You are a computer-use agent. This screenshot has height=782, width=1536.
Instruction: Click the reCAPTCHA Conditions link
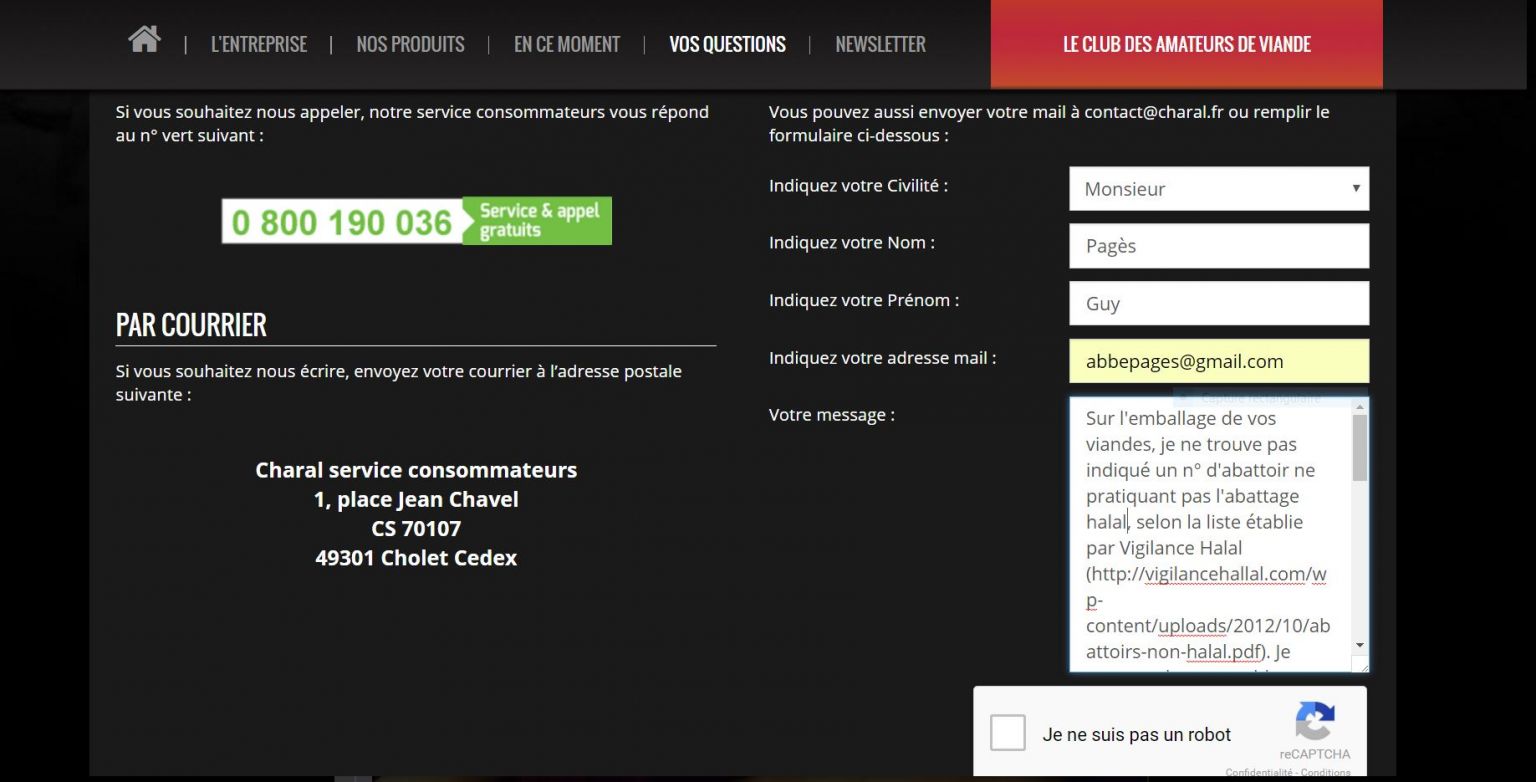[1328, 772]
